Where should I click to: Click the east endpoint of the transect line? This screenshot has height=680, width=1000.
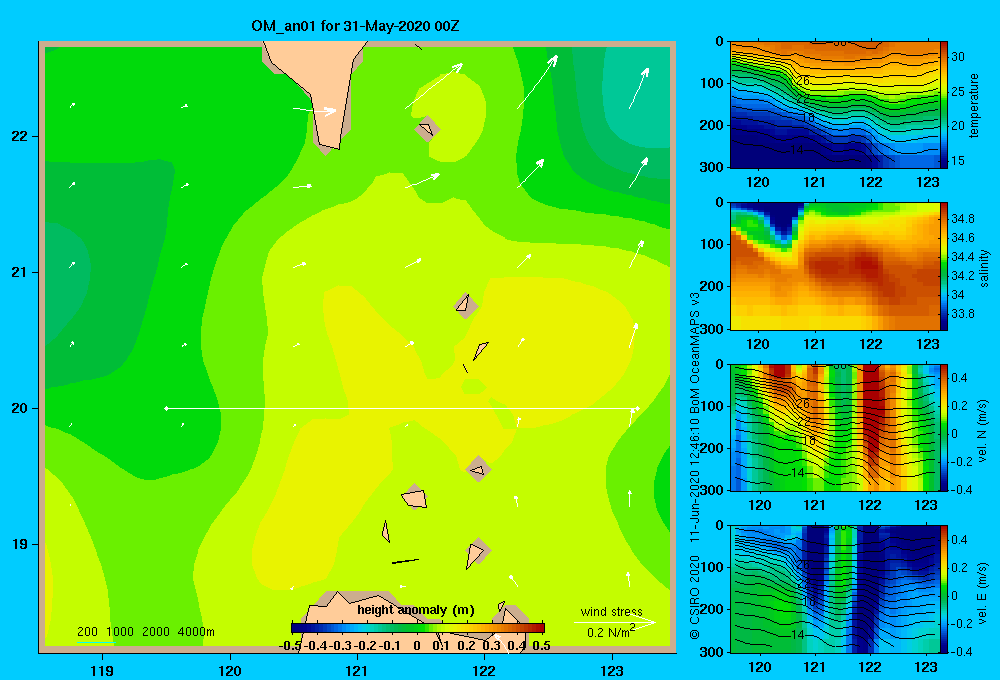[x=637, y=408]
